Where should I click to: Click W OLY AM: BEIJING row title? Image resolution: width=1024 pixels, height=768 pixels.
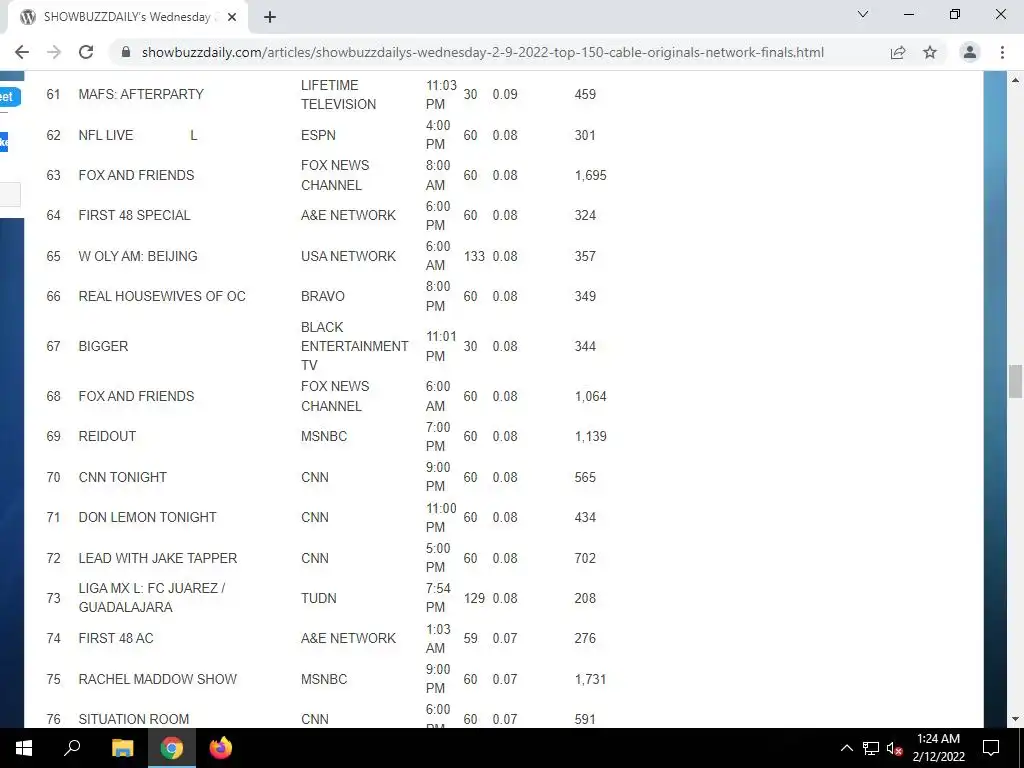pos(138,256)
